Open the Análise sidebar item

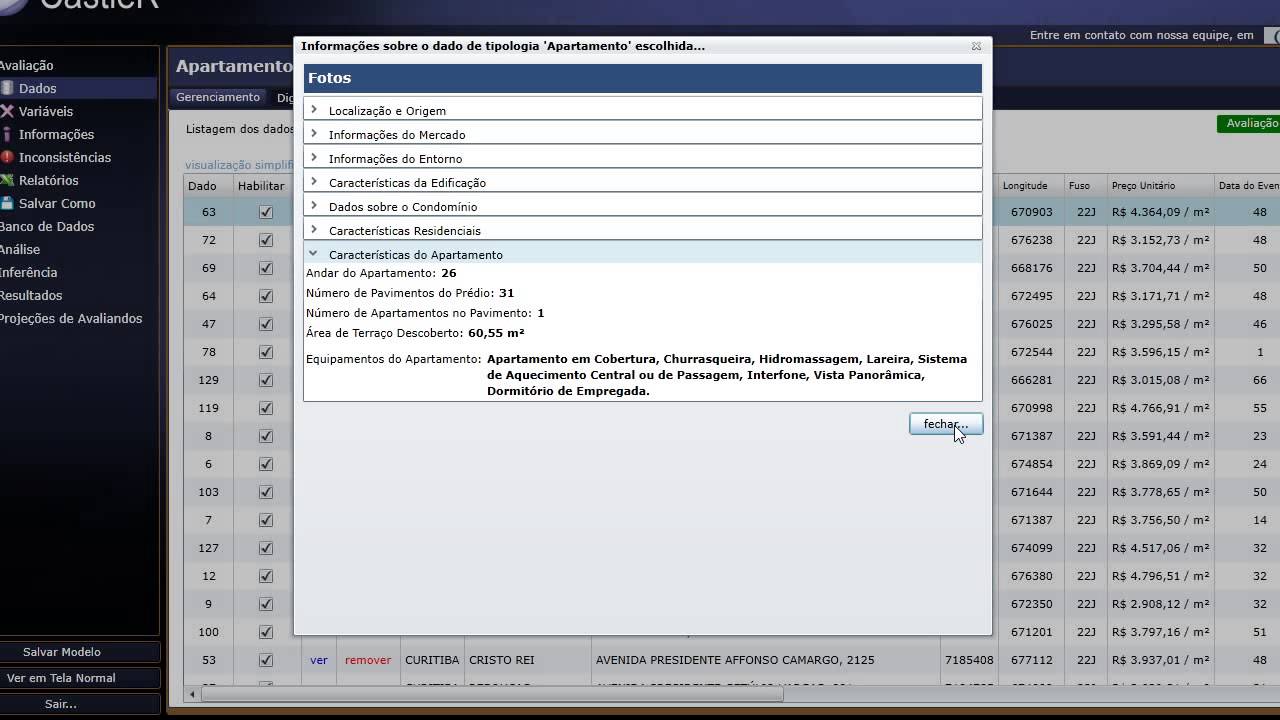(20, 249)
